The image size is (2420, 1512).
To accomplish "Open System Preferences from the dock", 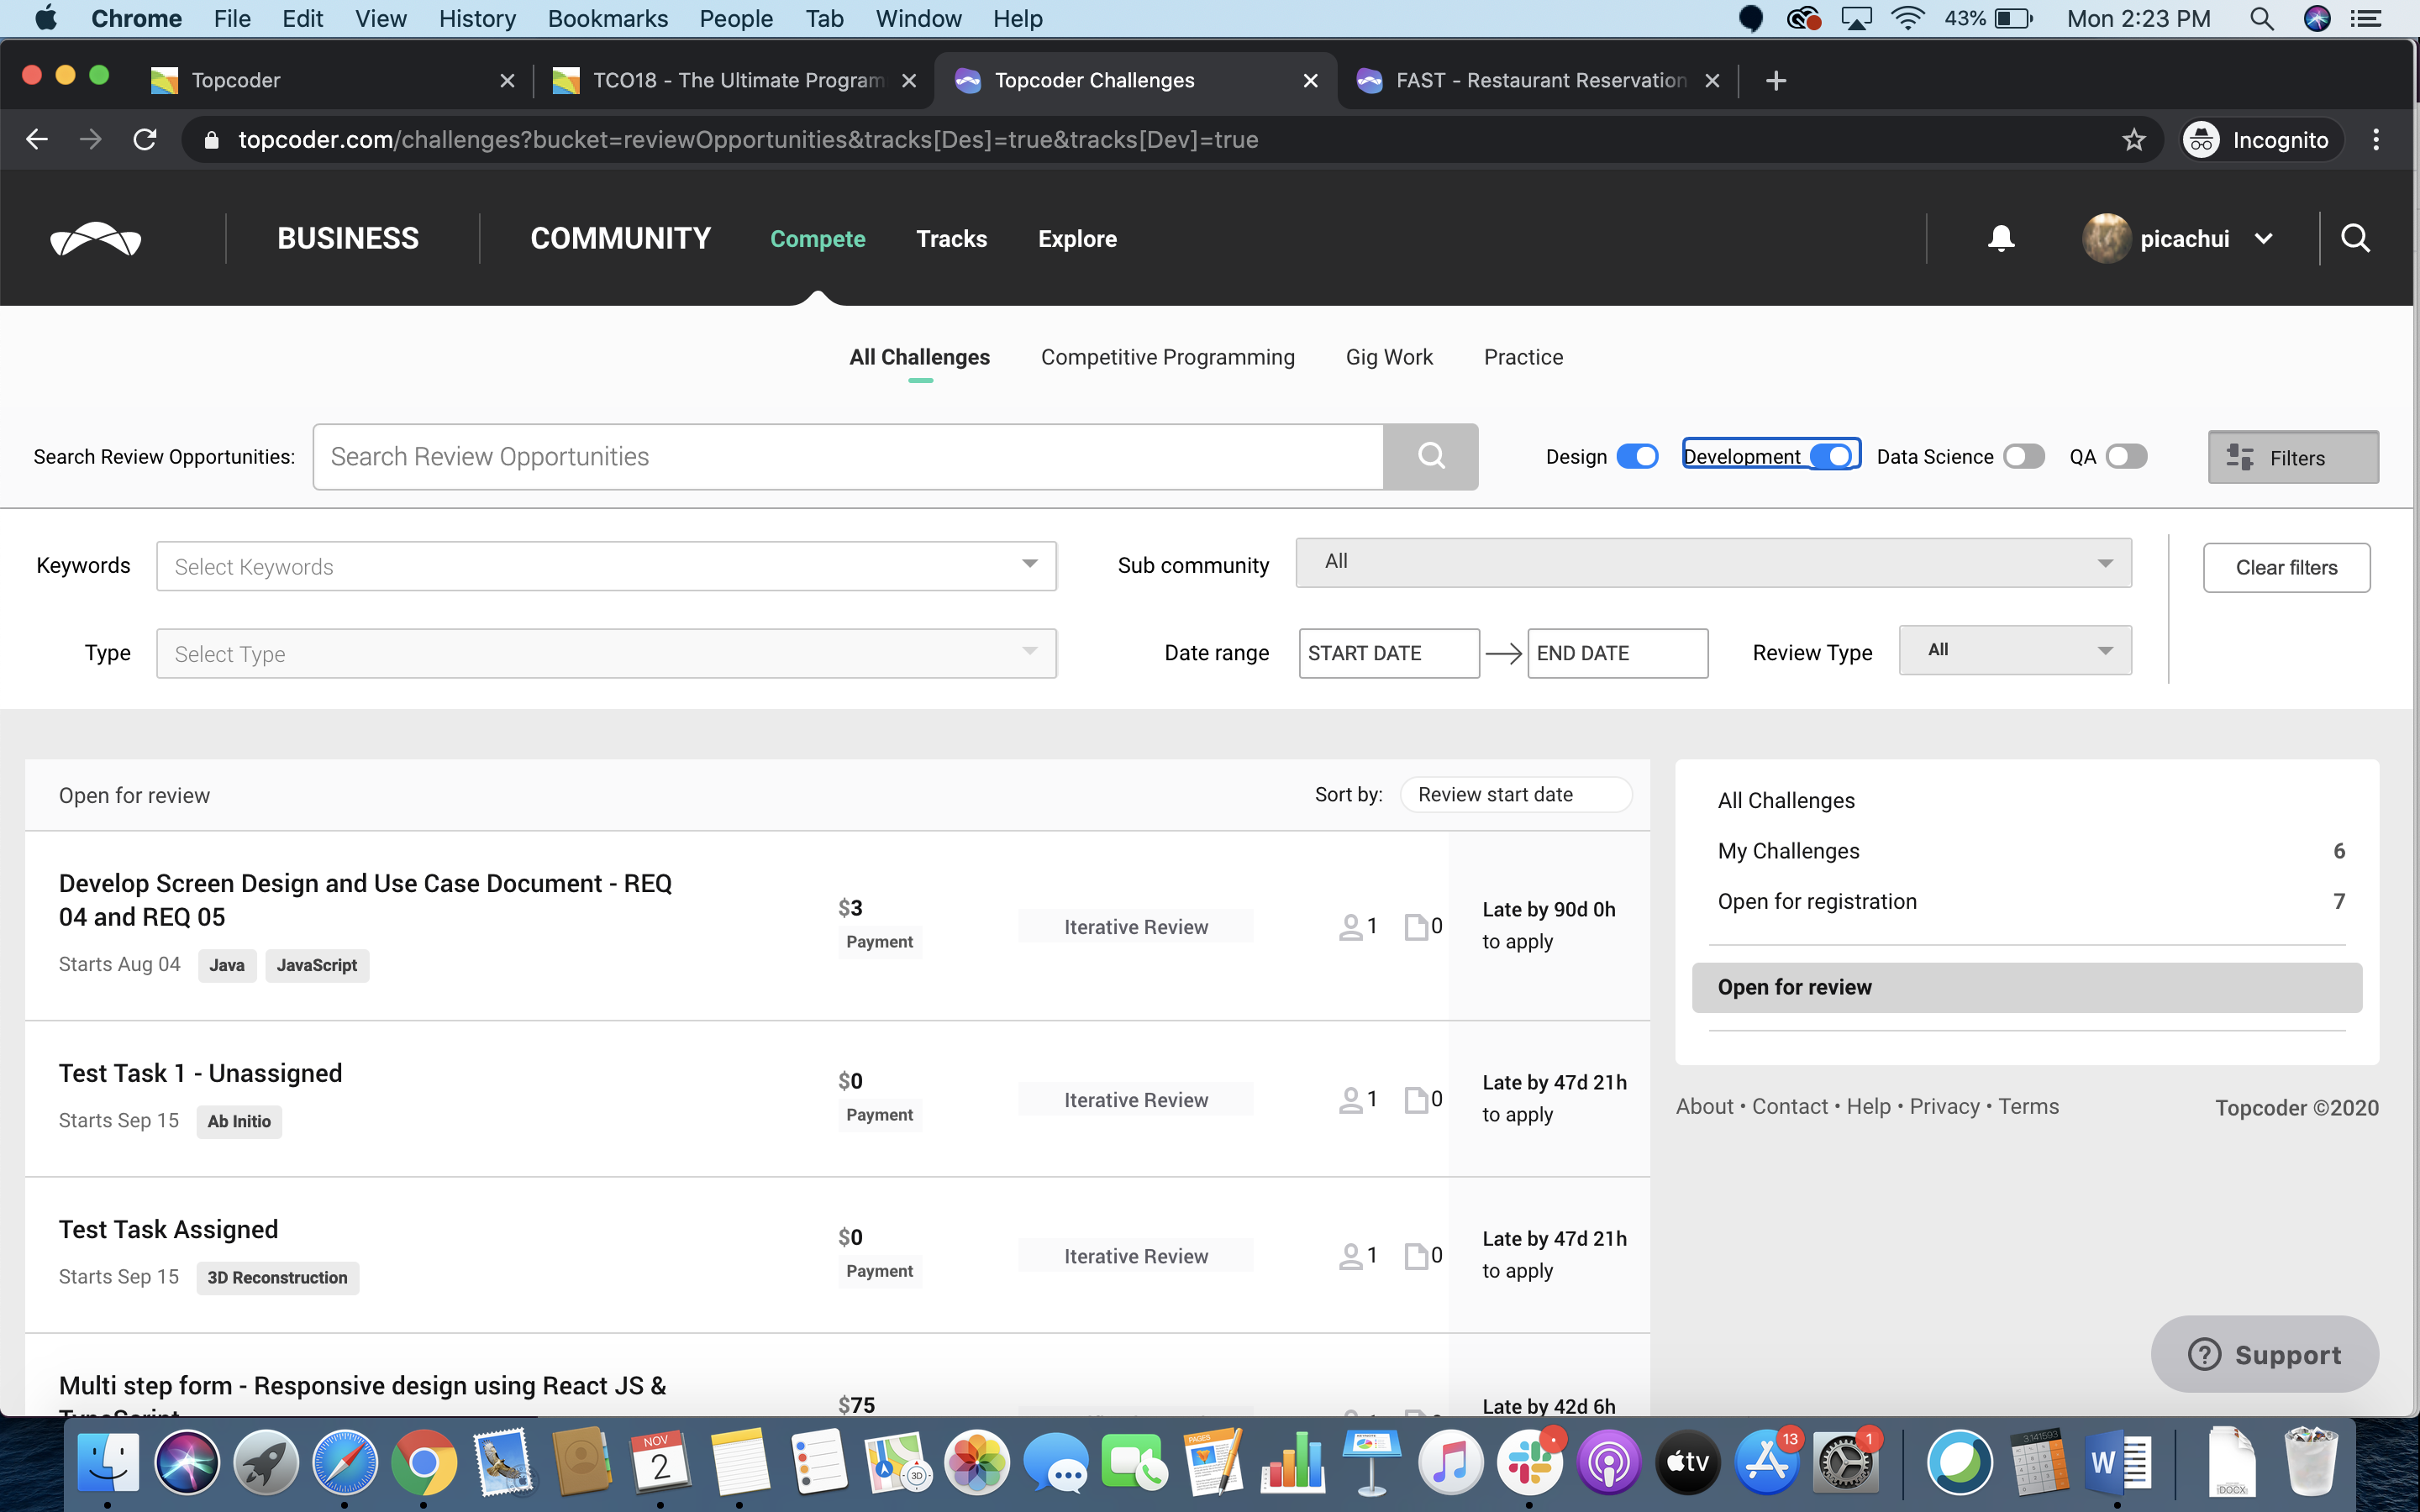I will pyautogui.click(x=1845, y=1462).
